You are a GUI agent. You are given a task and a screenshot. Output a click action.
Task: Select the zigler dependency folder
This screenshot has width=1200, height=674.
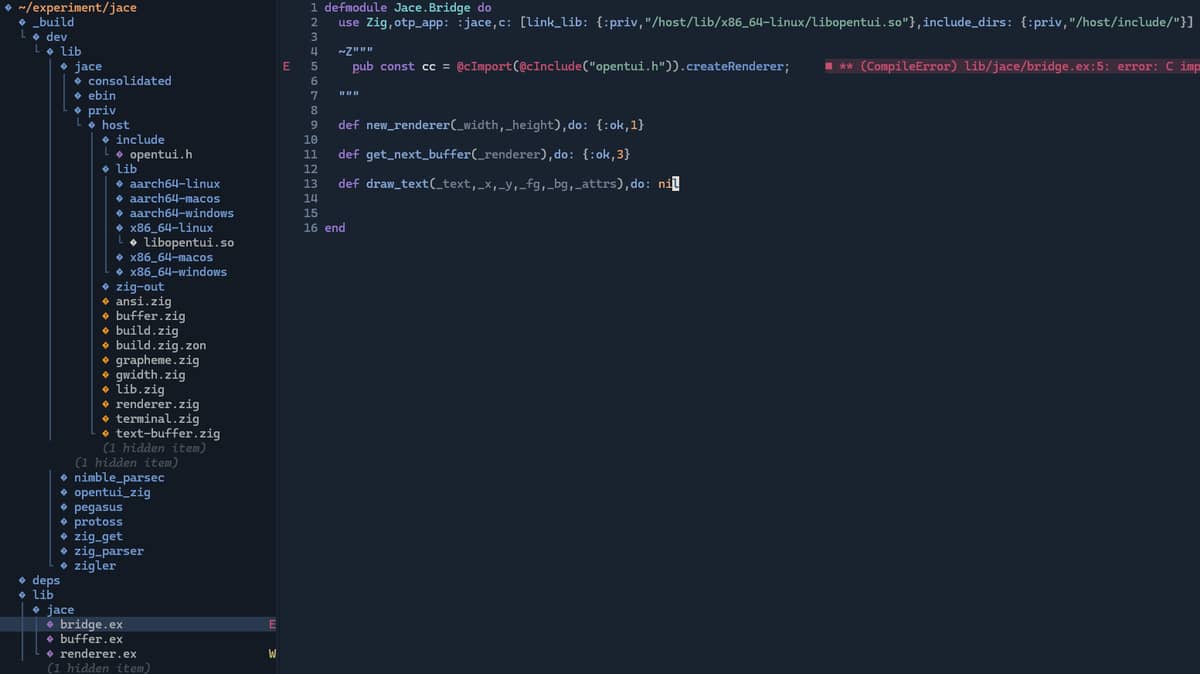[94, 566]
